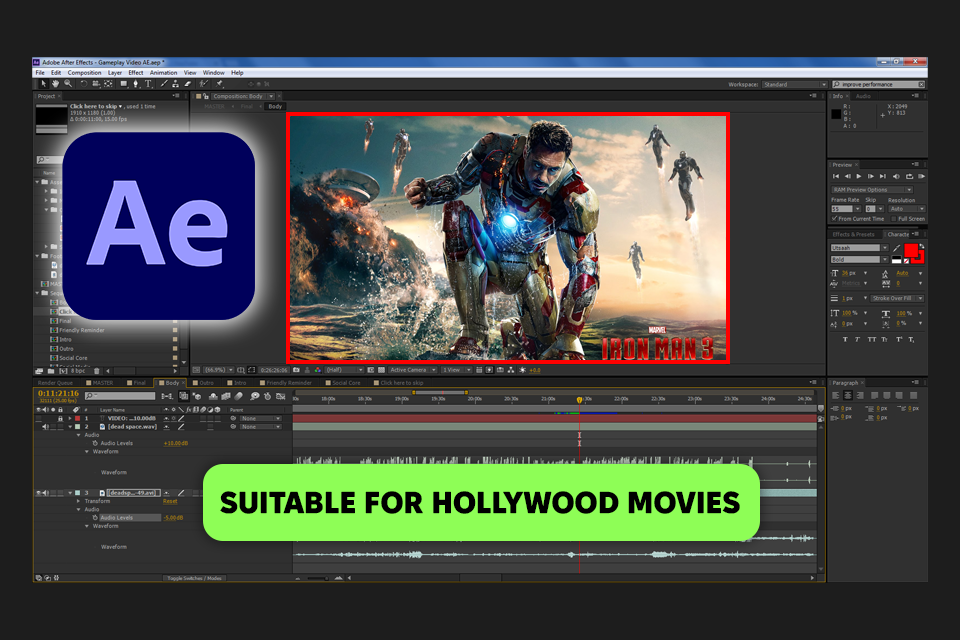Open the Half resolution dropdown

coord(343,370)
